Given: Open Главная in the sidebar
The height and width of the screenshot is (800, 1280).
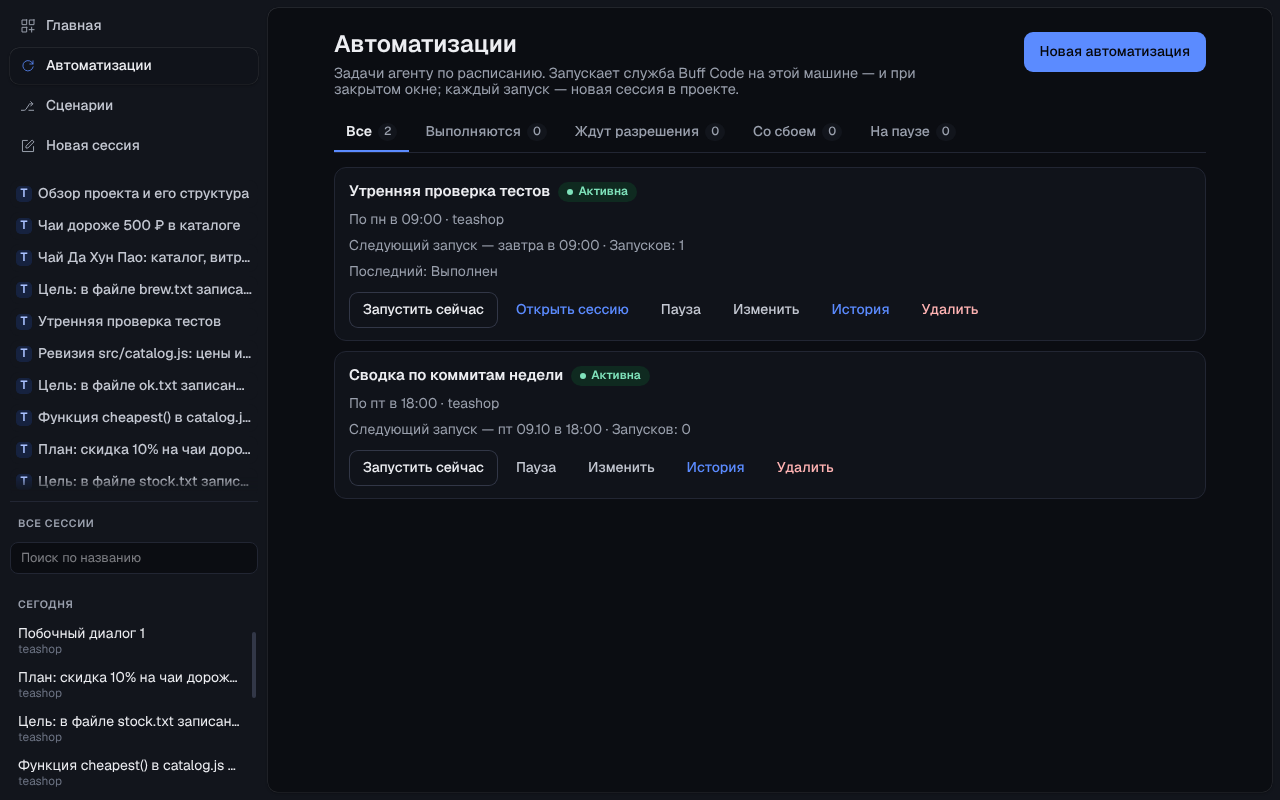Looking at the screenshot, I should point(134,25).
